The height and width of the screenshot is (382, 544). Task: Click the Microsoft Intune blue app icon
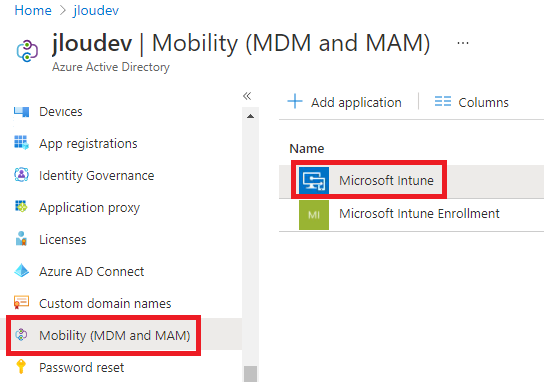314,180
